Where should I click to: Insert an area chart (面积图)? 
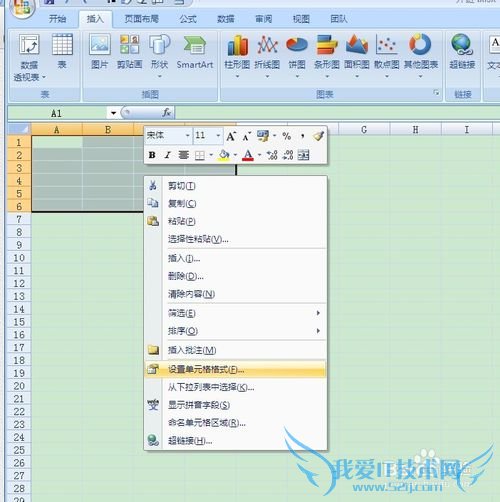tap(357, 56)
